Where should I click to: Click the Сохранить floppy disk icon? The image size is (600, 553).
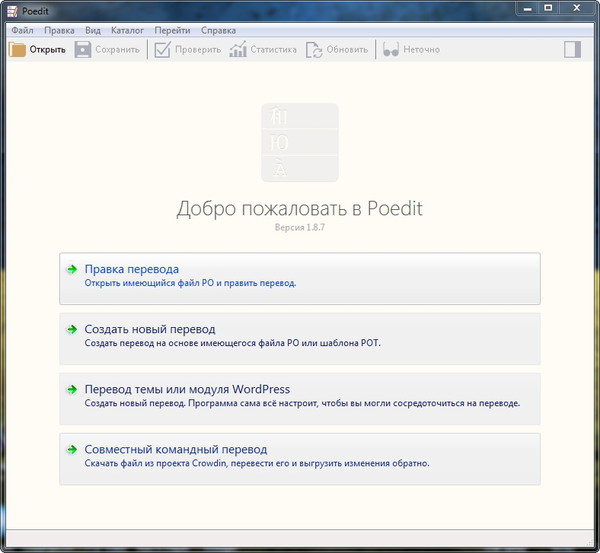(x=83, y=50)
